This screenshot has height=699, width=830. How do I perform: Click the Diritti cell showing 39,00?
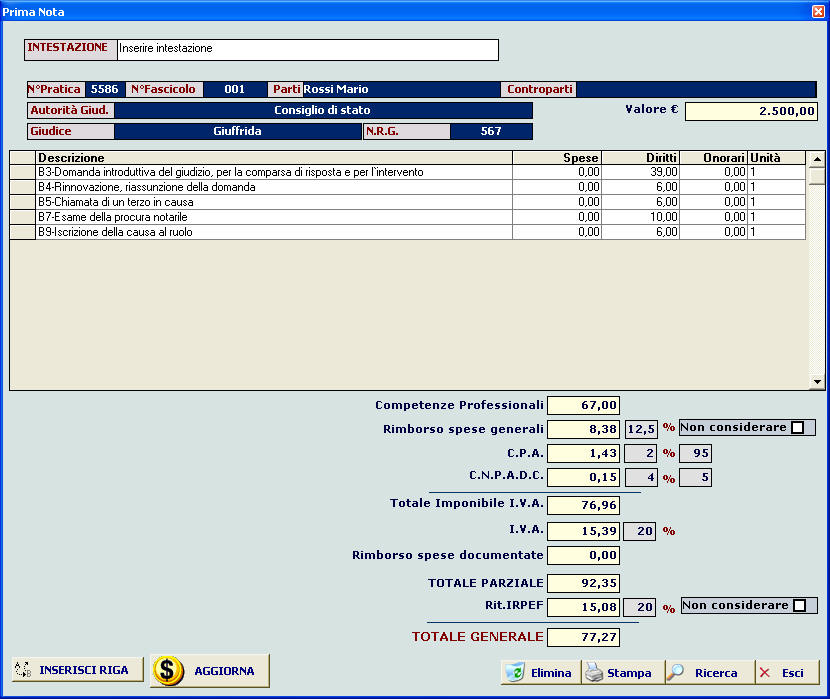tap(640, 172)
